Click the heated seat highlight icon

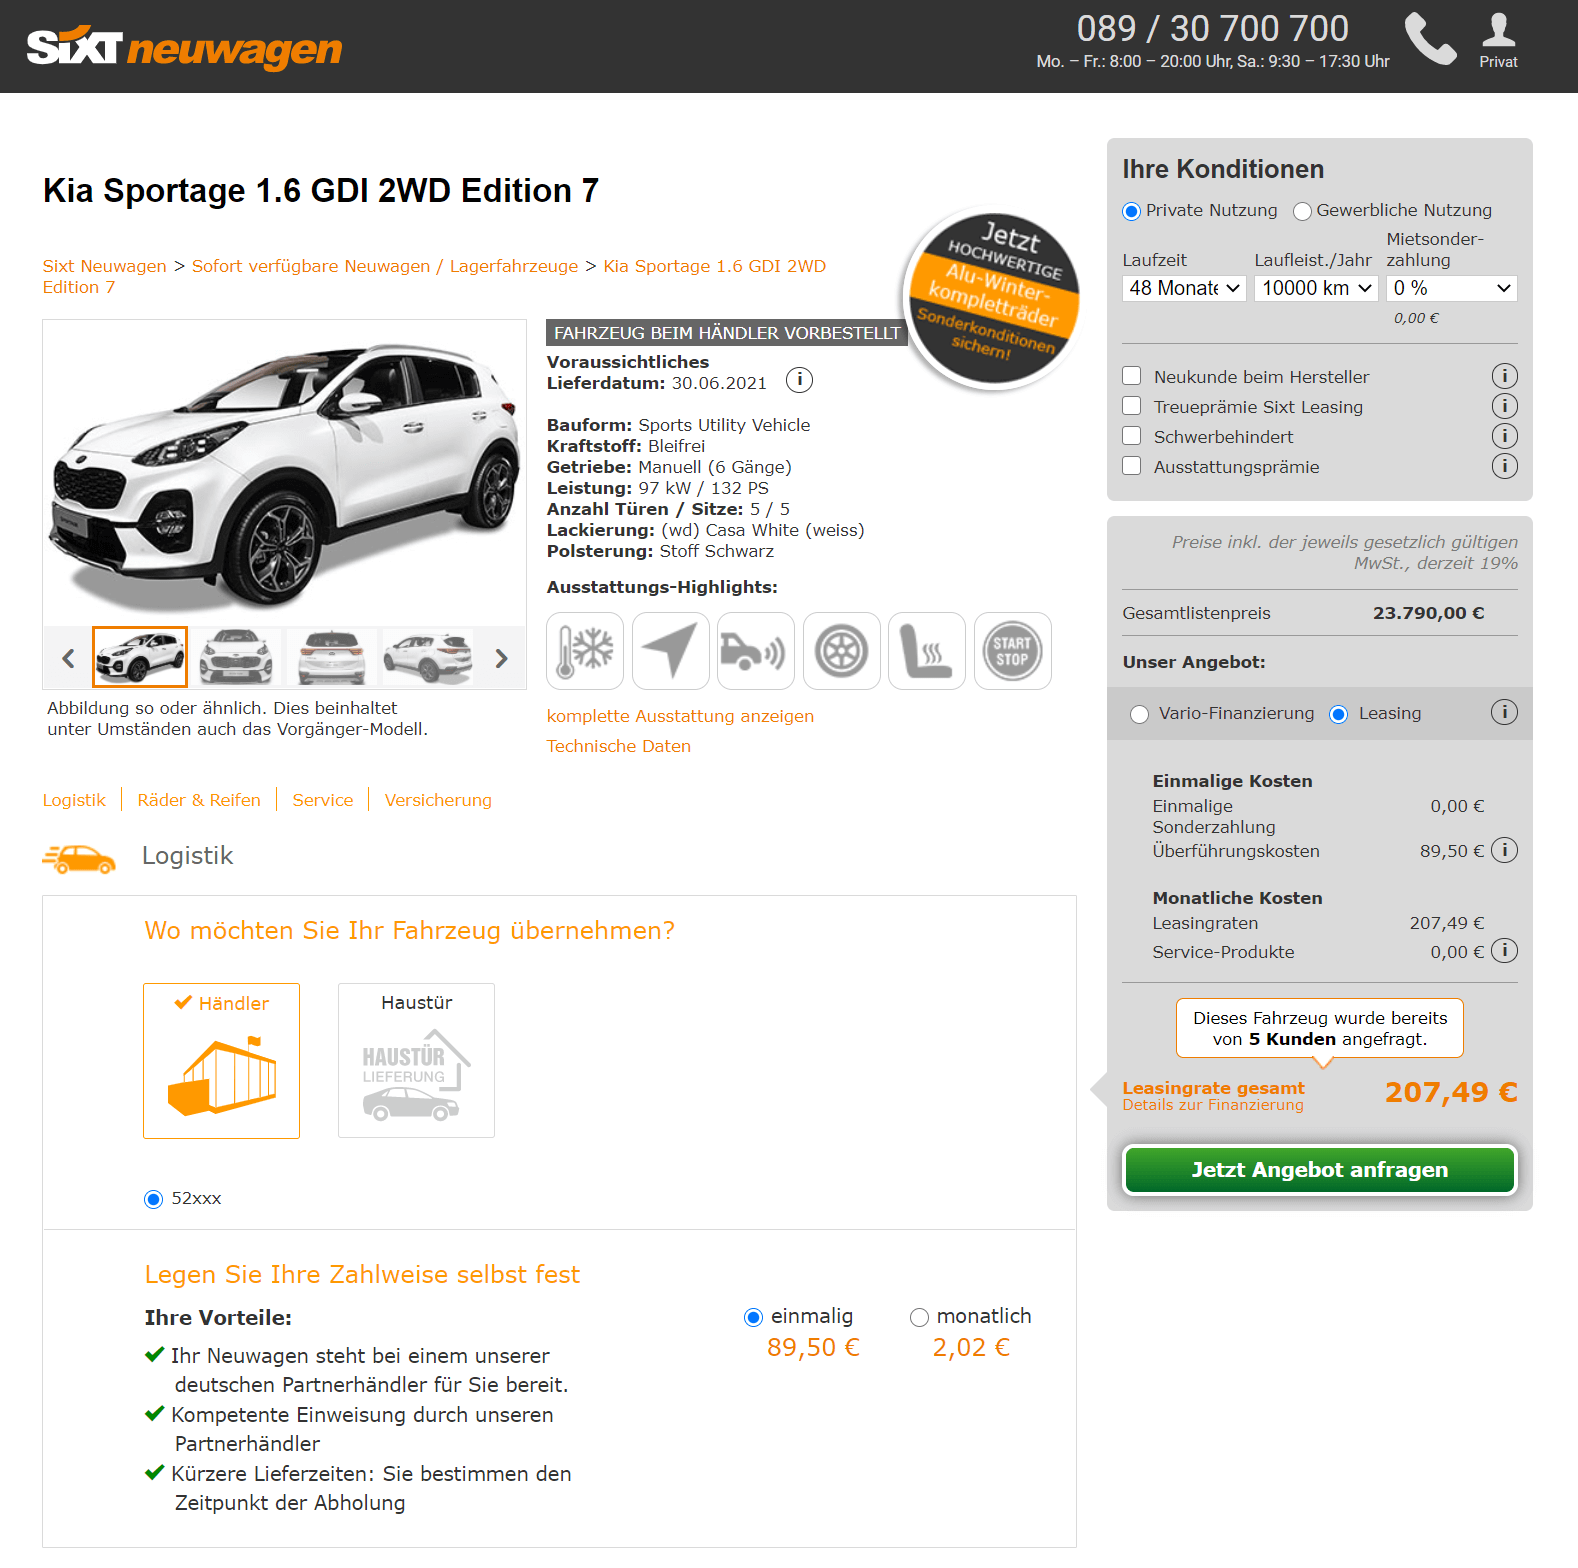coord(927,651)
